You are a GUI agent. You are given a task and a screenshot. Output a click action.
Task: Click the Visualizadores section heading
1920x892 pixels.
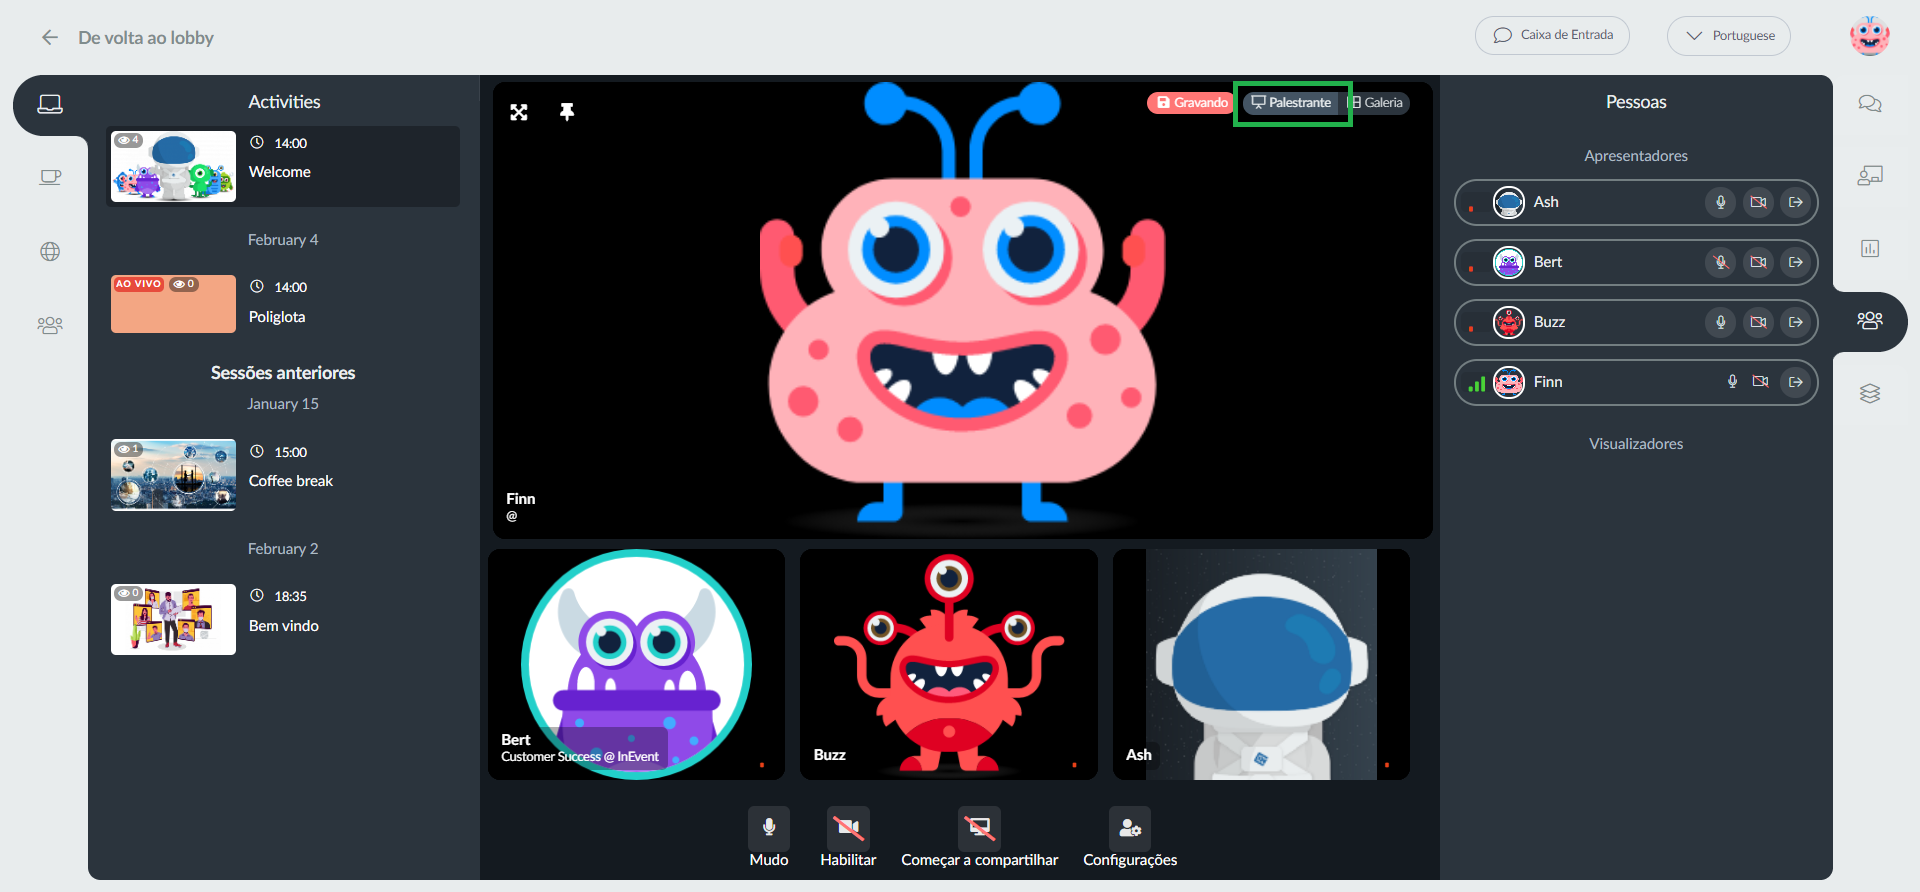[1636, 444]
